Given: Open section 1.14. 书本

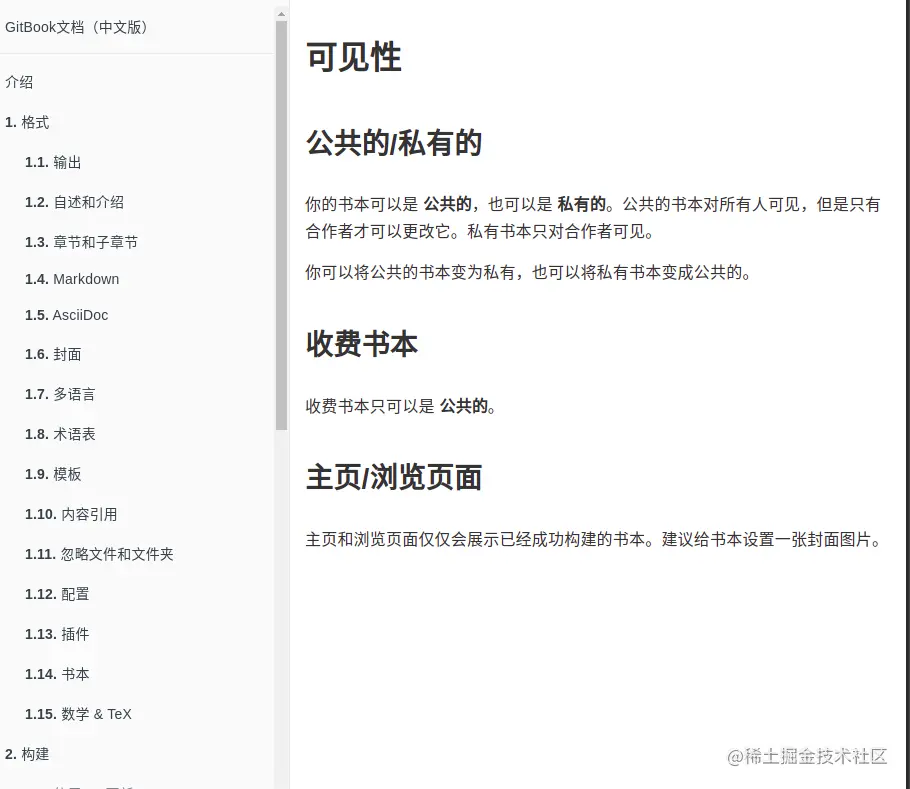Looking at the screenshot, I should [57, 674].
